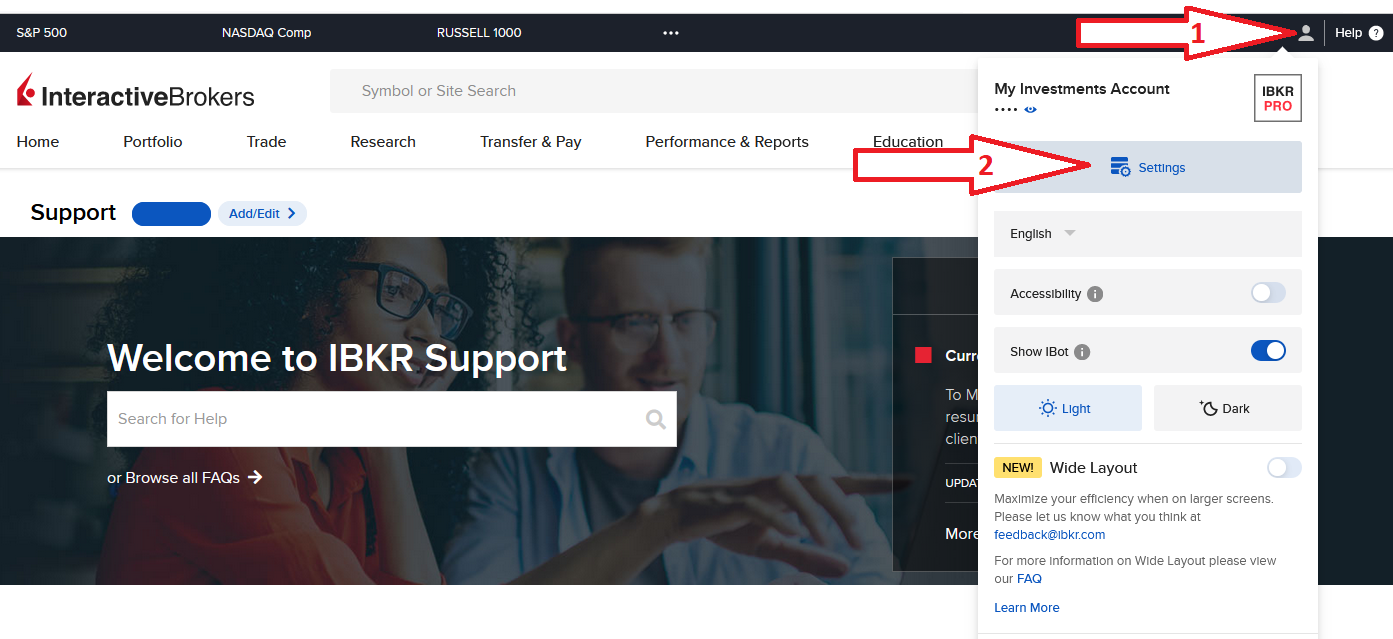Click the Support page heading
This screenshot has height=639, width=1393.
(x=74, y=213)
